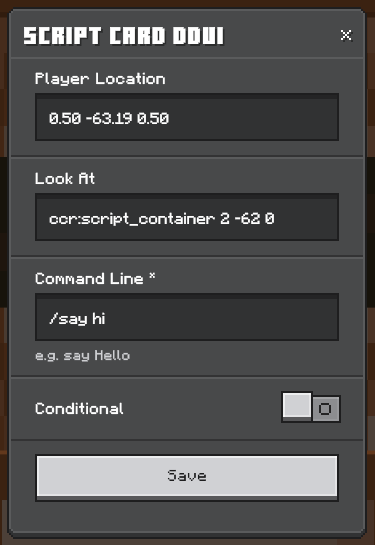
Task: Click the Player Location label
Action: (100, 79)
